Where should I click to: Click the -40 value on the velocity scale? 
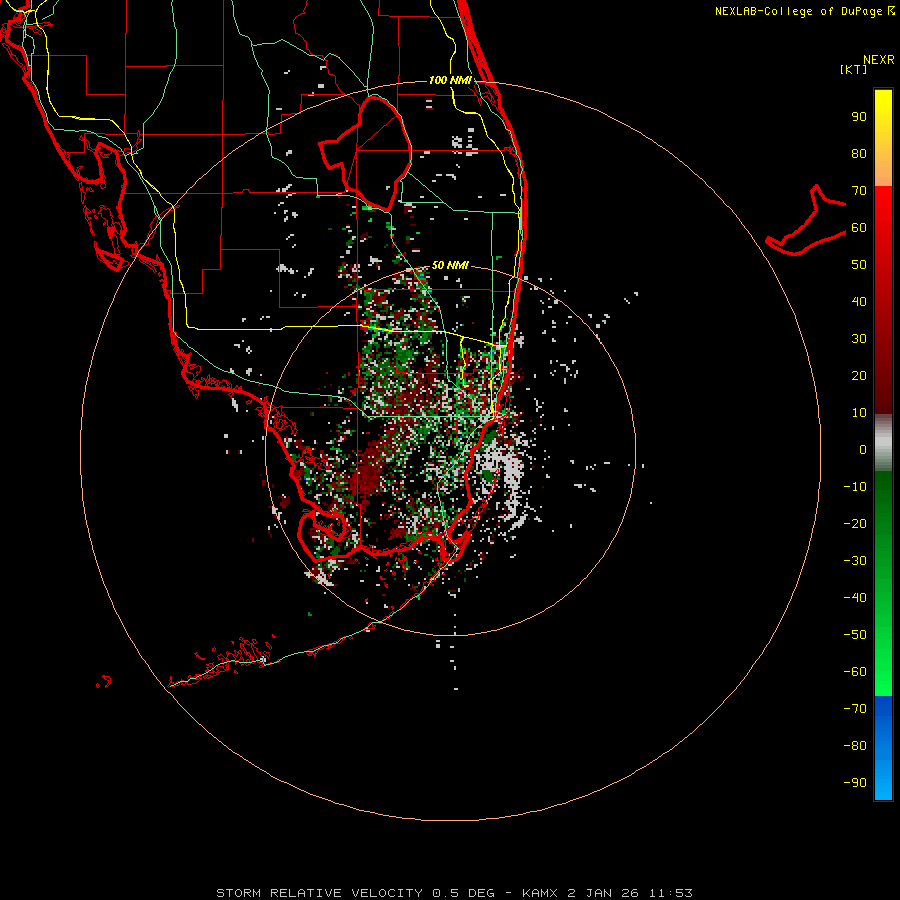[x=855, y=598]
